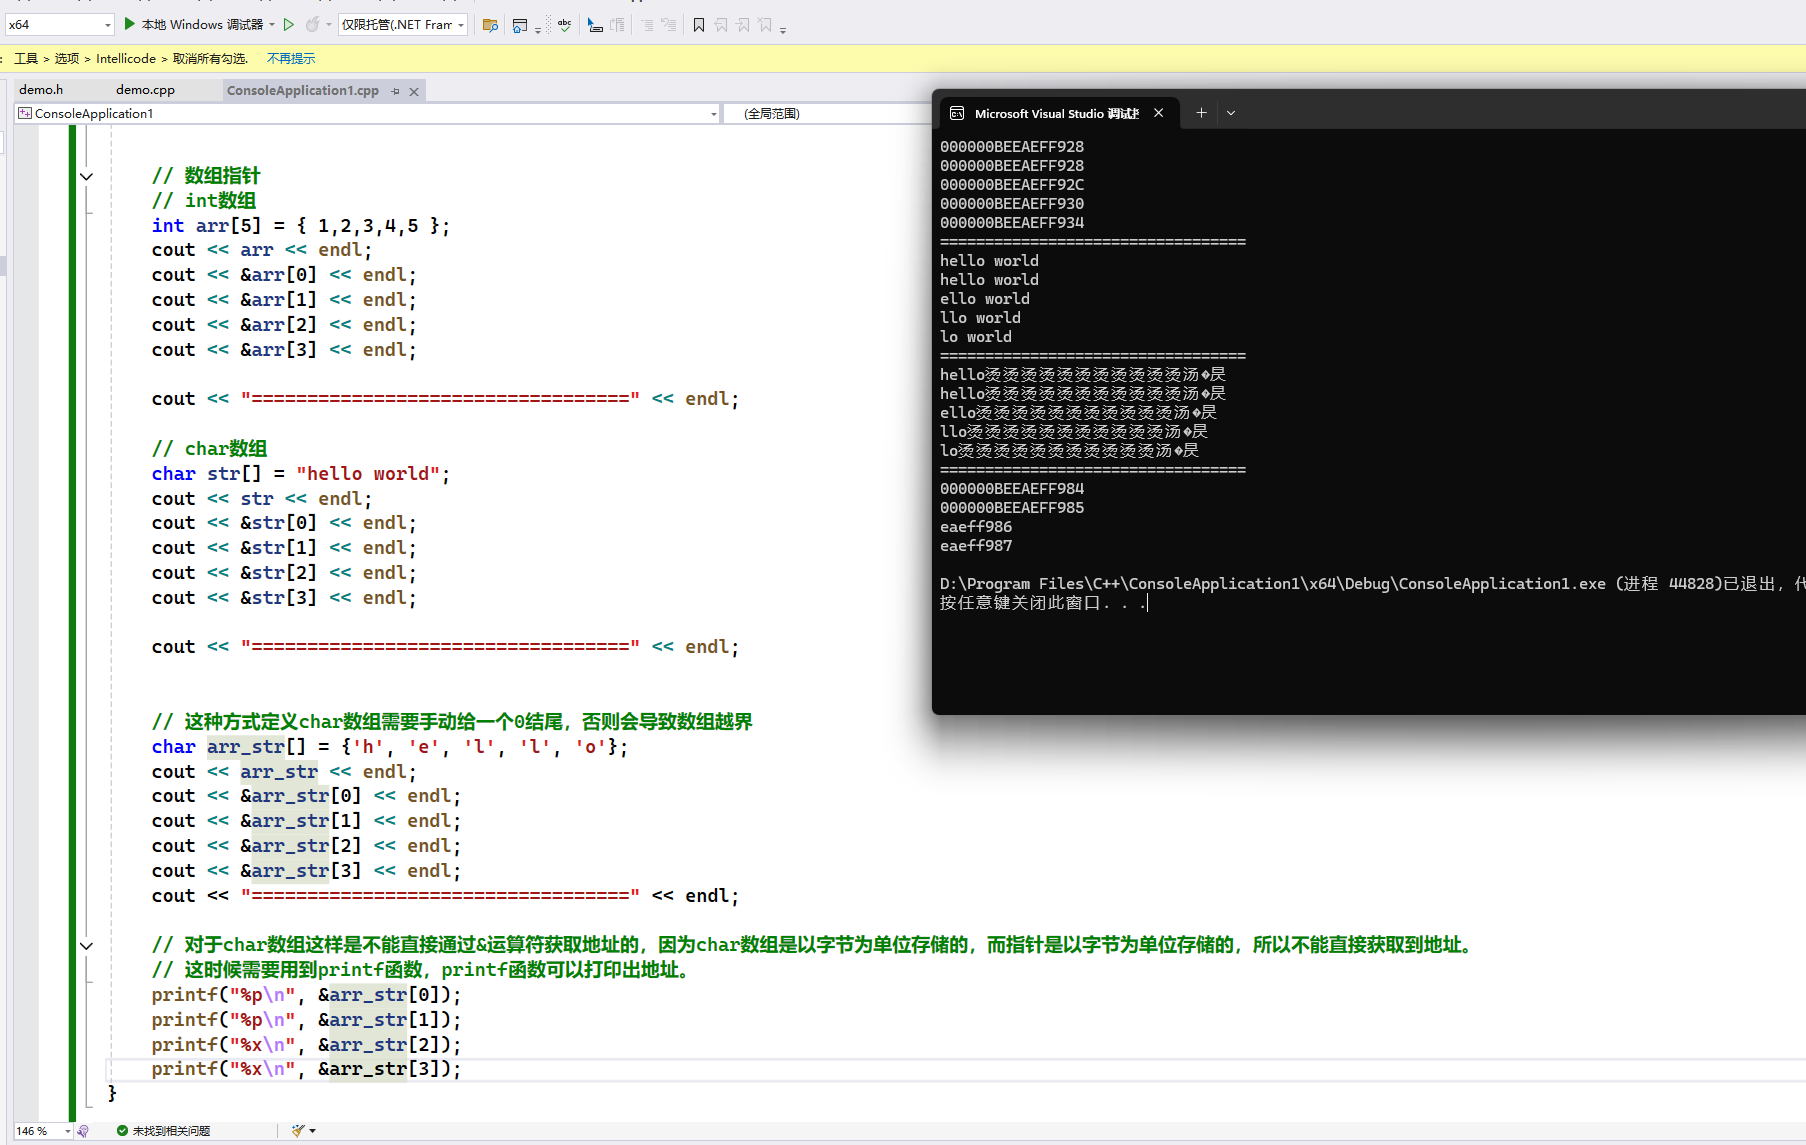The width and height of the screenshot is (1806, 1145).
Task: Click the code cleanup broom icon
Action: 298,1130
